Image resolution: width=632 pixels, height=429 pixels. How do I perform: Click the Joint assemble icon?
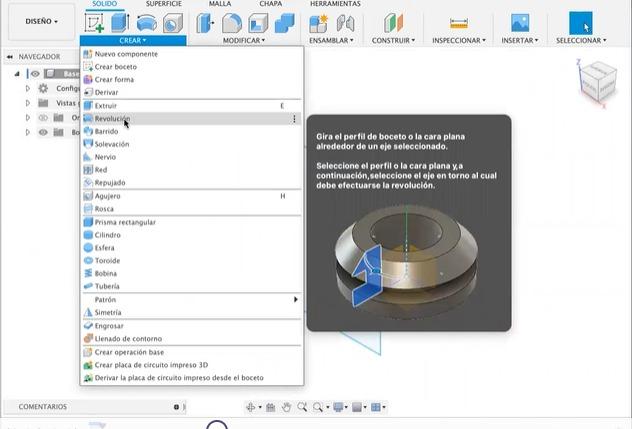(345, 23)
